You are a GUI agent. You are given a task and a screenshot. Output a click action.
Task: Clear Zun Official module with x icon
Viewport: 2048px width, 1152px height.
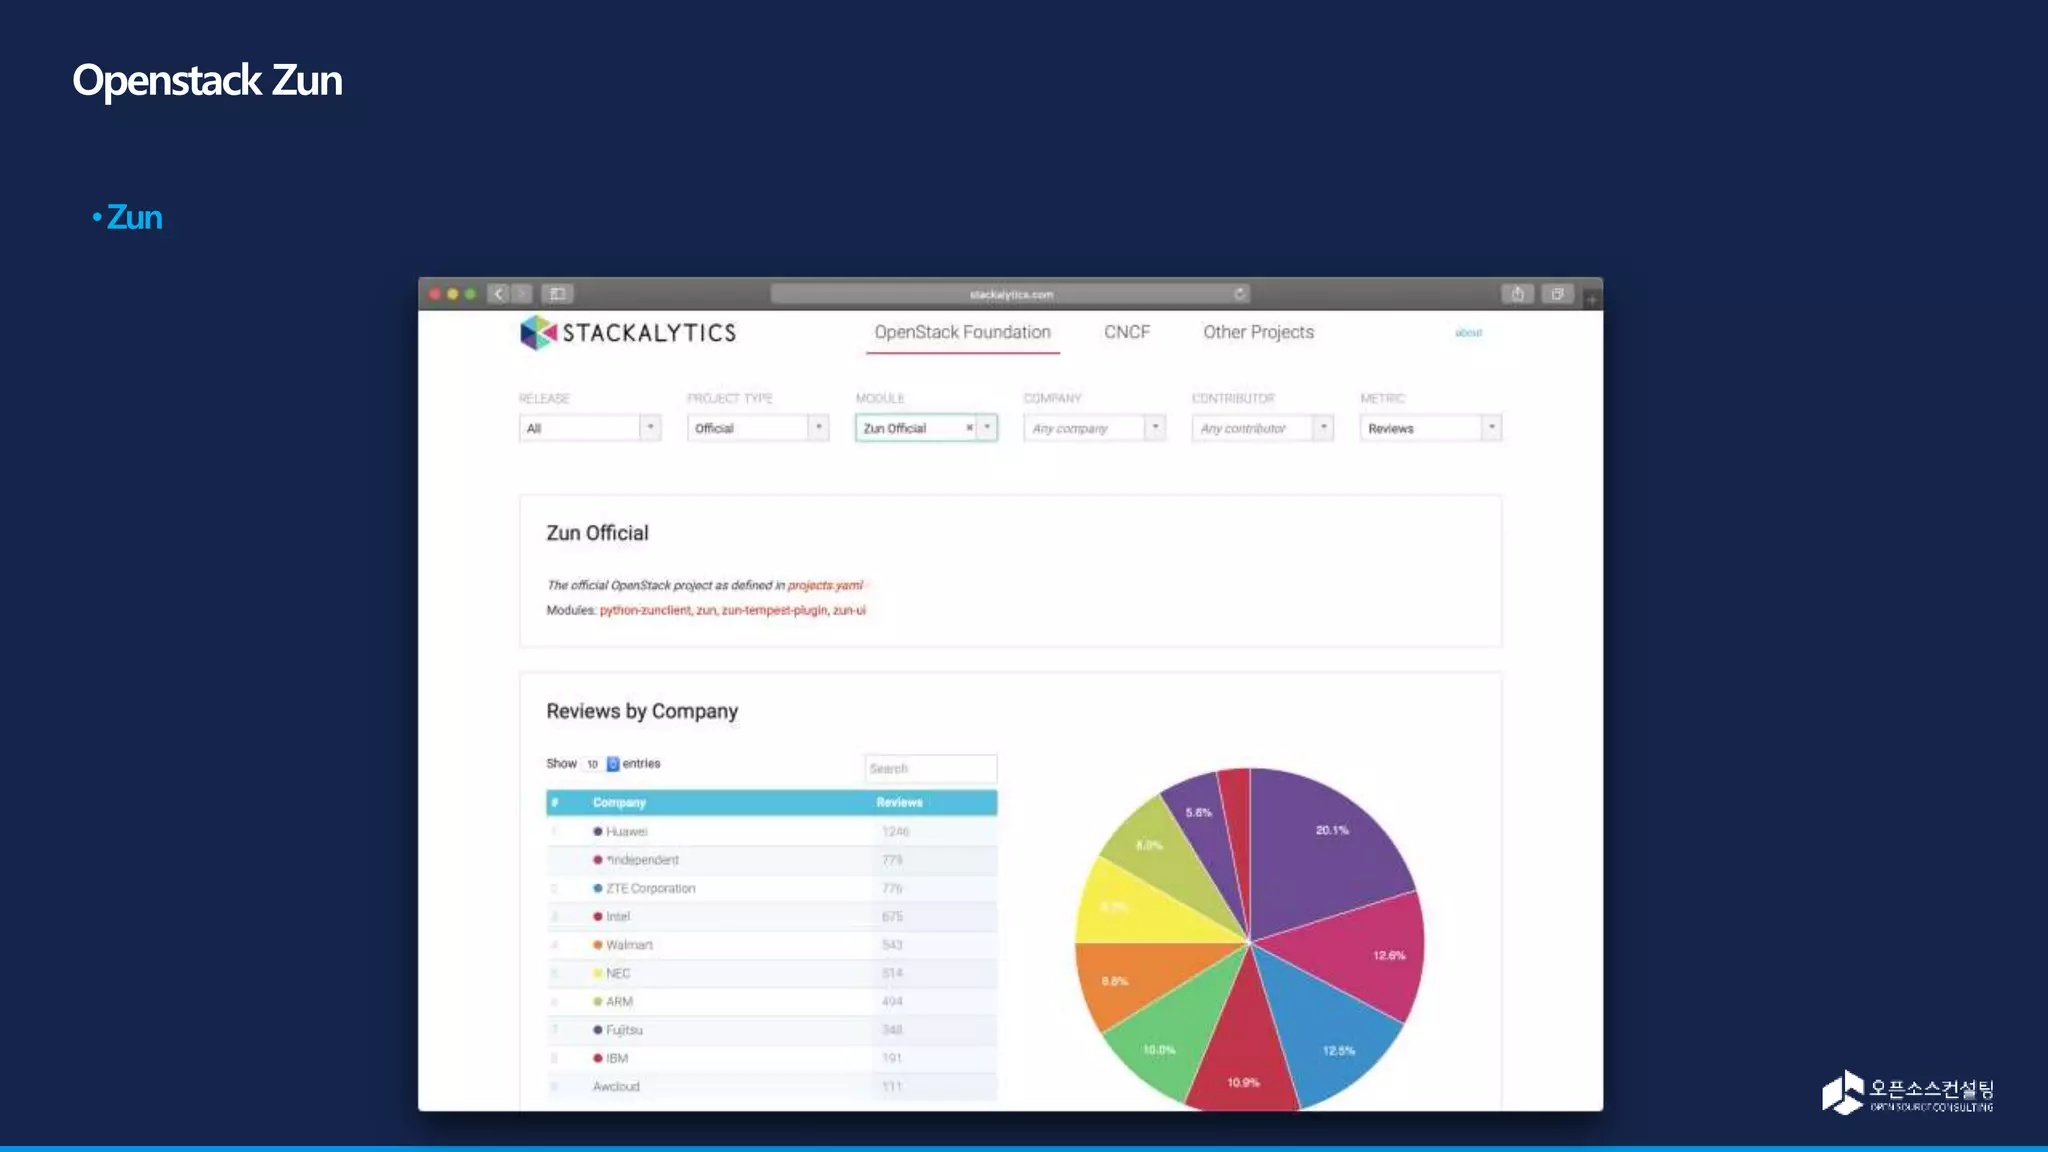tap(969, 428)
